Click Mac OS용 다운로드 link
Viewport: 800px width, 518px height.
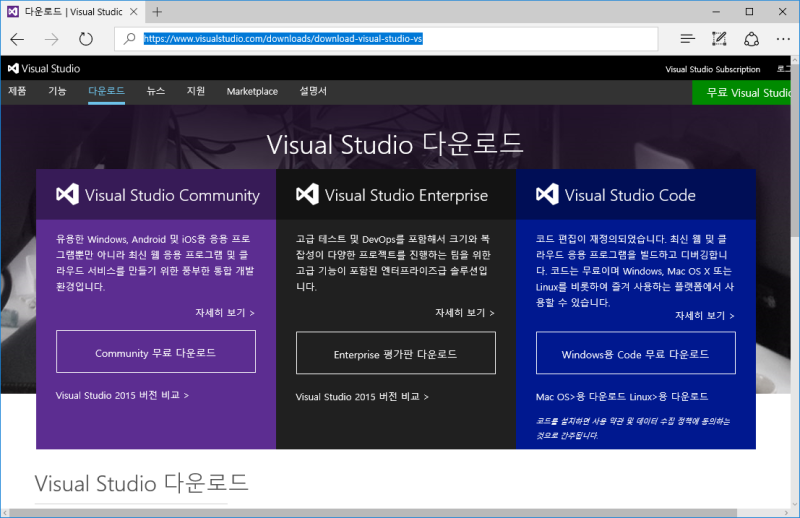click(580, 397)
